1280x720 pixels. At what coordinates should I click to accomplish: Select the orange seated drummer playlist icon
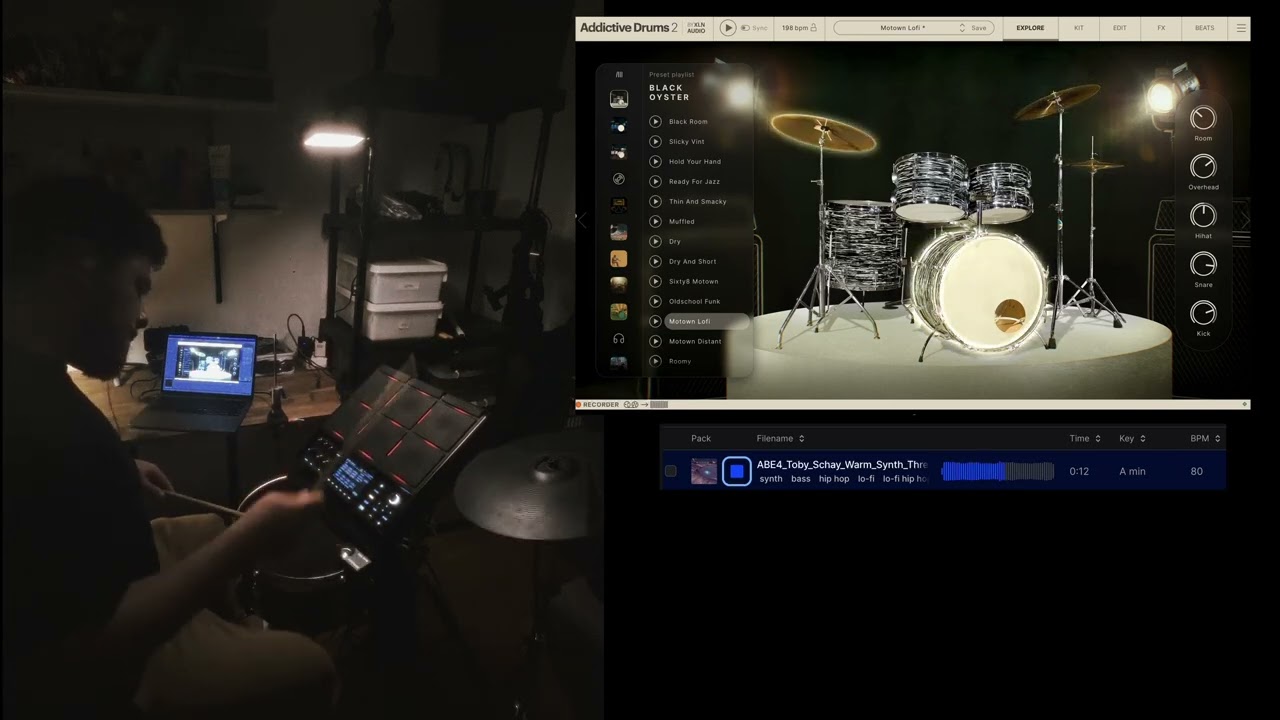tap(619, 259)
